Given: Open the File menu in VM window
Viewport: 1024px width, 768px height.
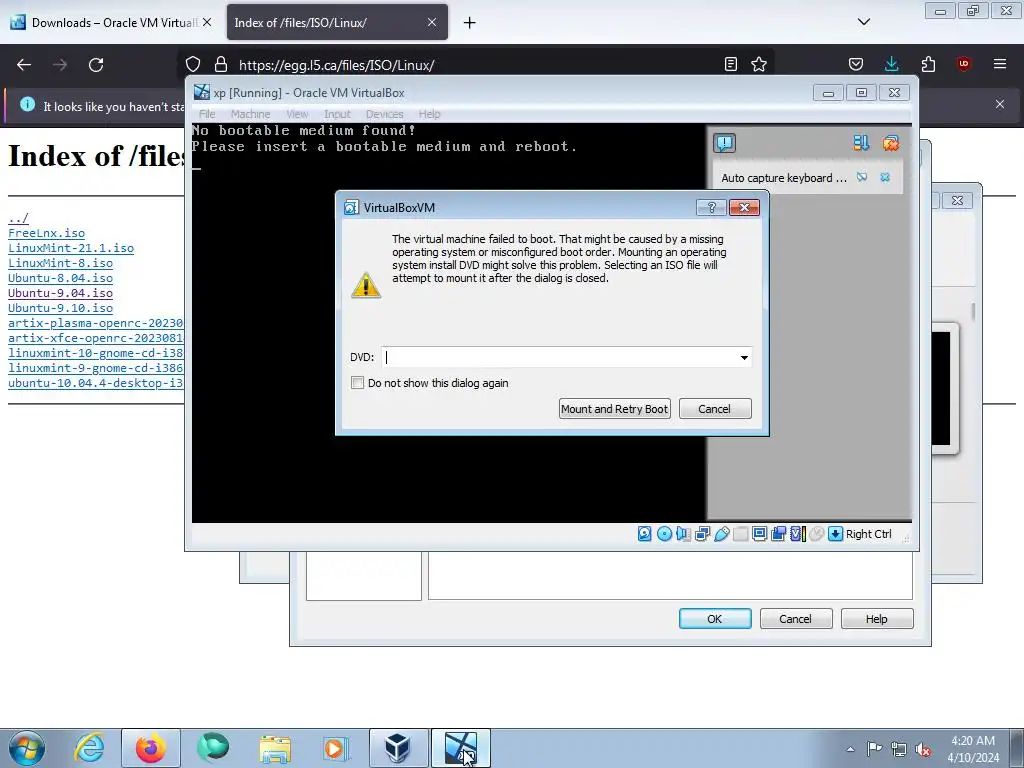Looking at the screenshot, I should point(207,114).
